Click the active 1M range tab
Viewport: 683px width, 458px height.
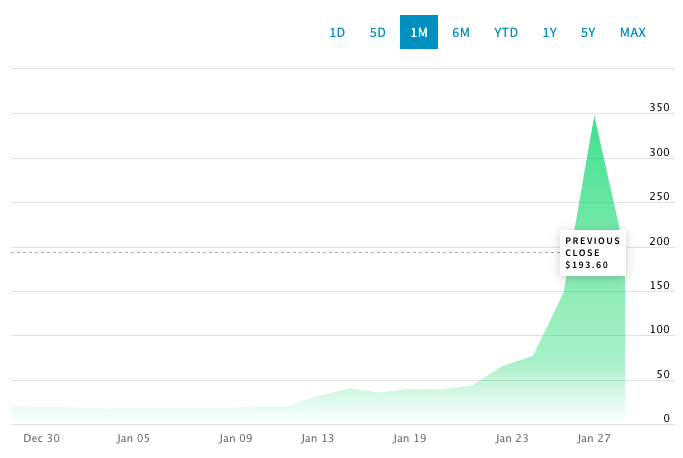click(x=419, y=33)
